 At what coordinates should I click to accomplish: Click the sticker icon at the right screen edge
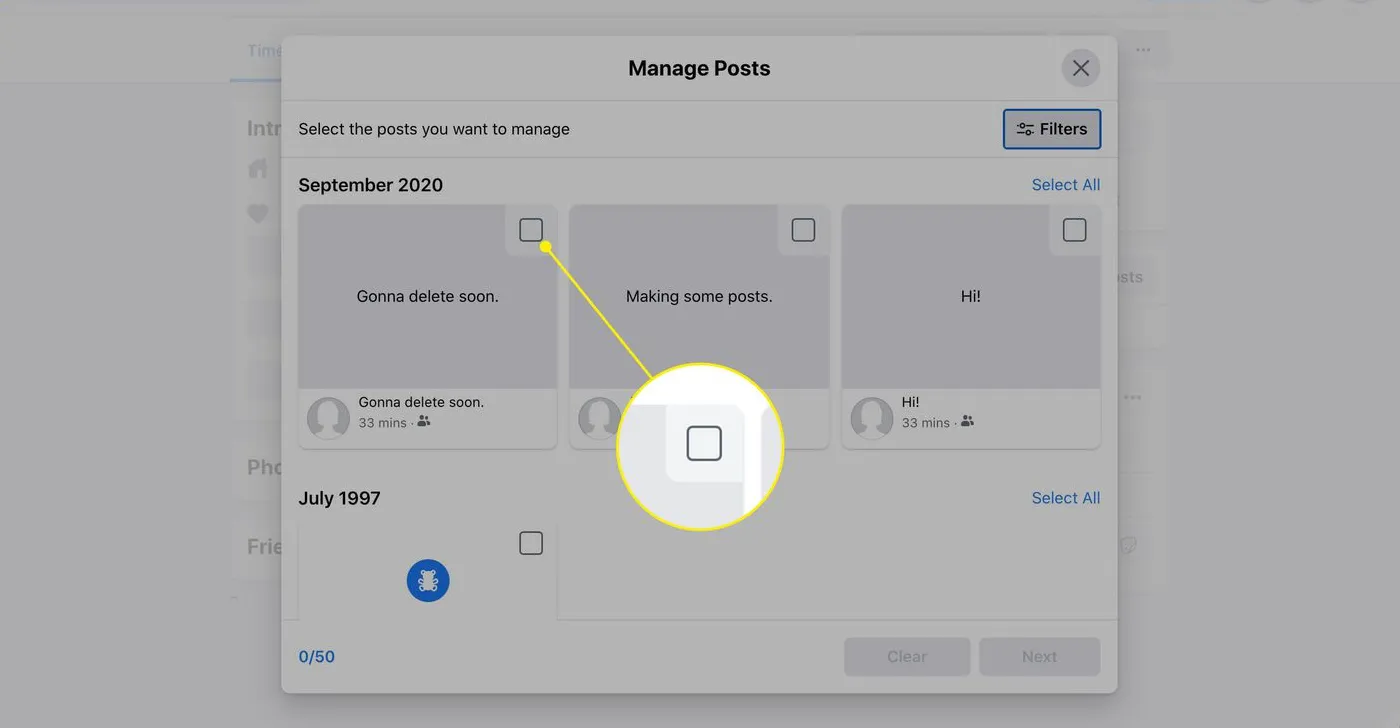pos(1128,545)
